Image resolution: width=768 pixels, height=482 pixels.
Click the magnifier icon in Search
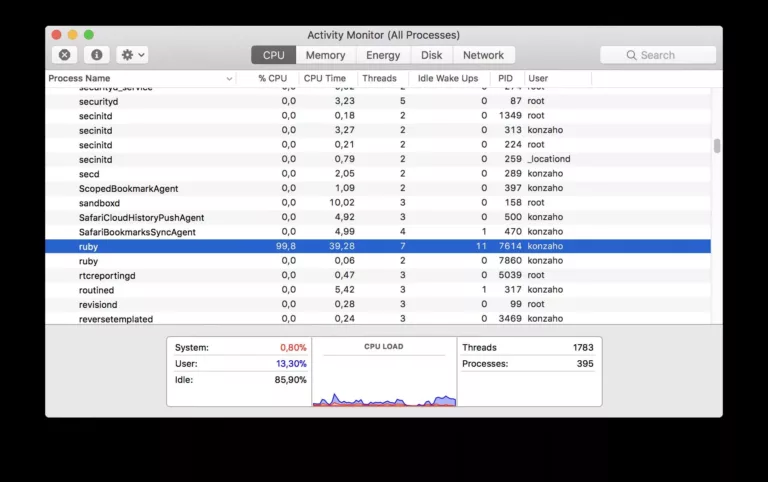click(x=631, y=55)
